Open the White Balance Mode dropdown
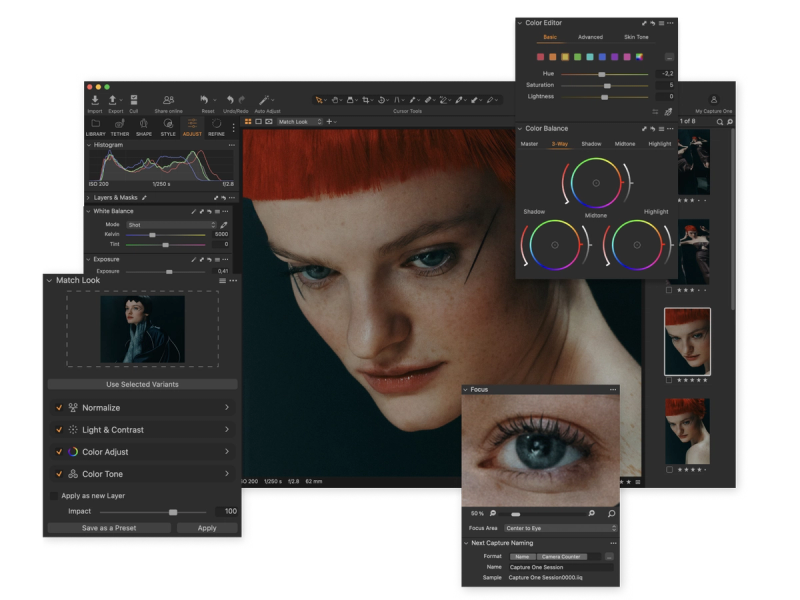The height and width of the screenshot is (600, 800). click(x=172, y=224)
